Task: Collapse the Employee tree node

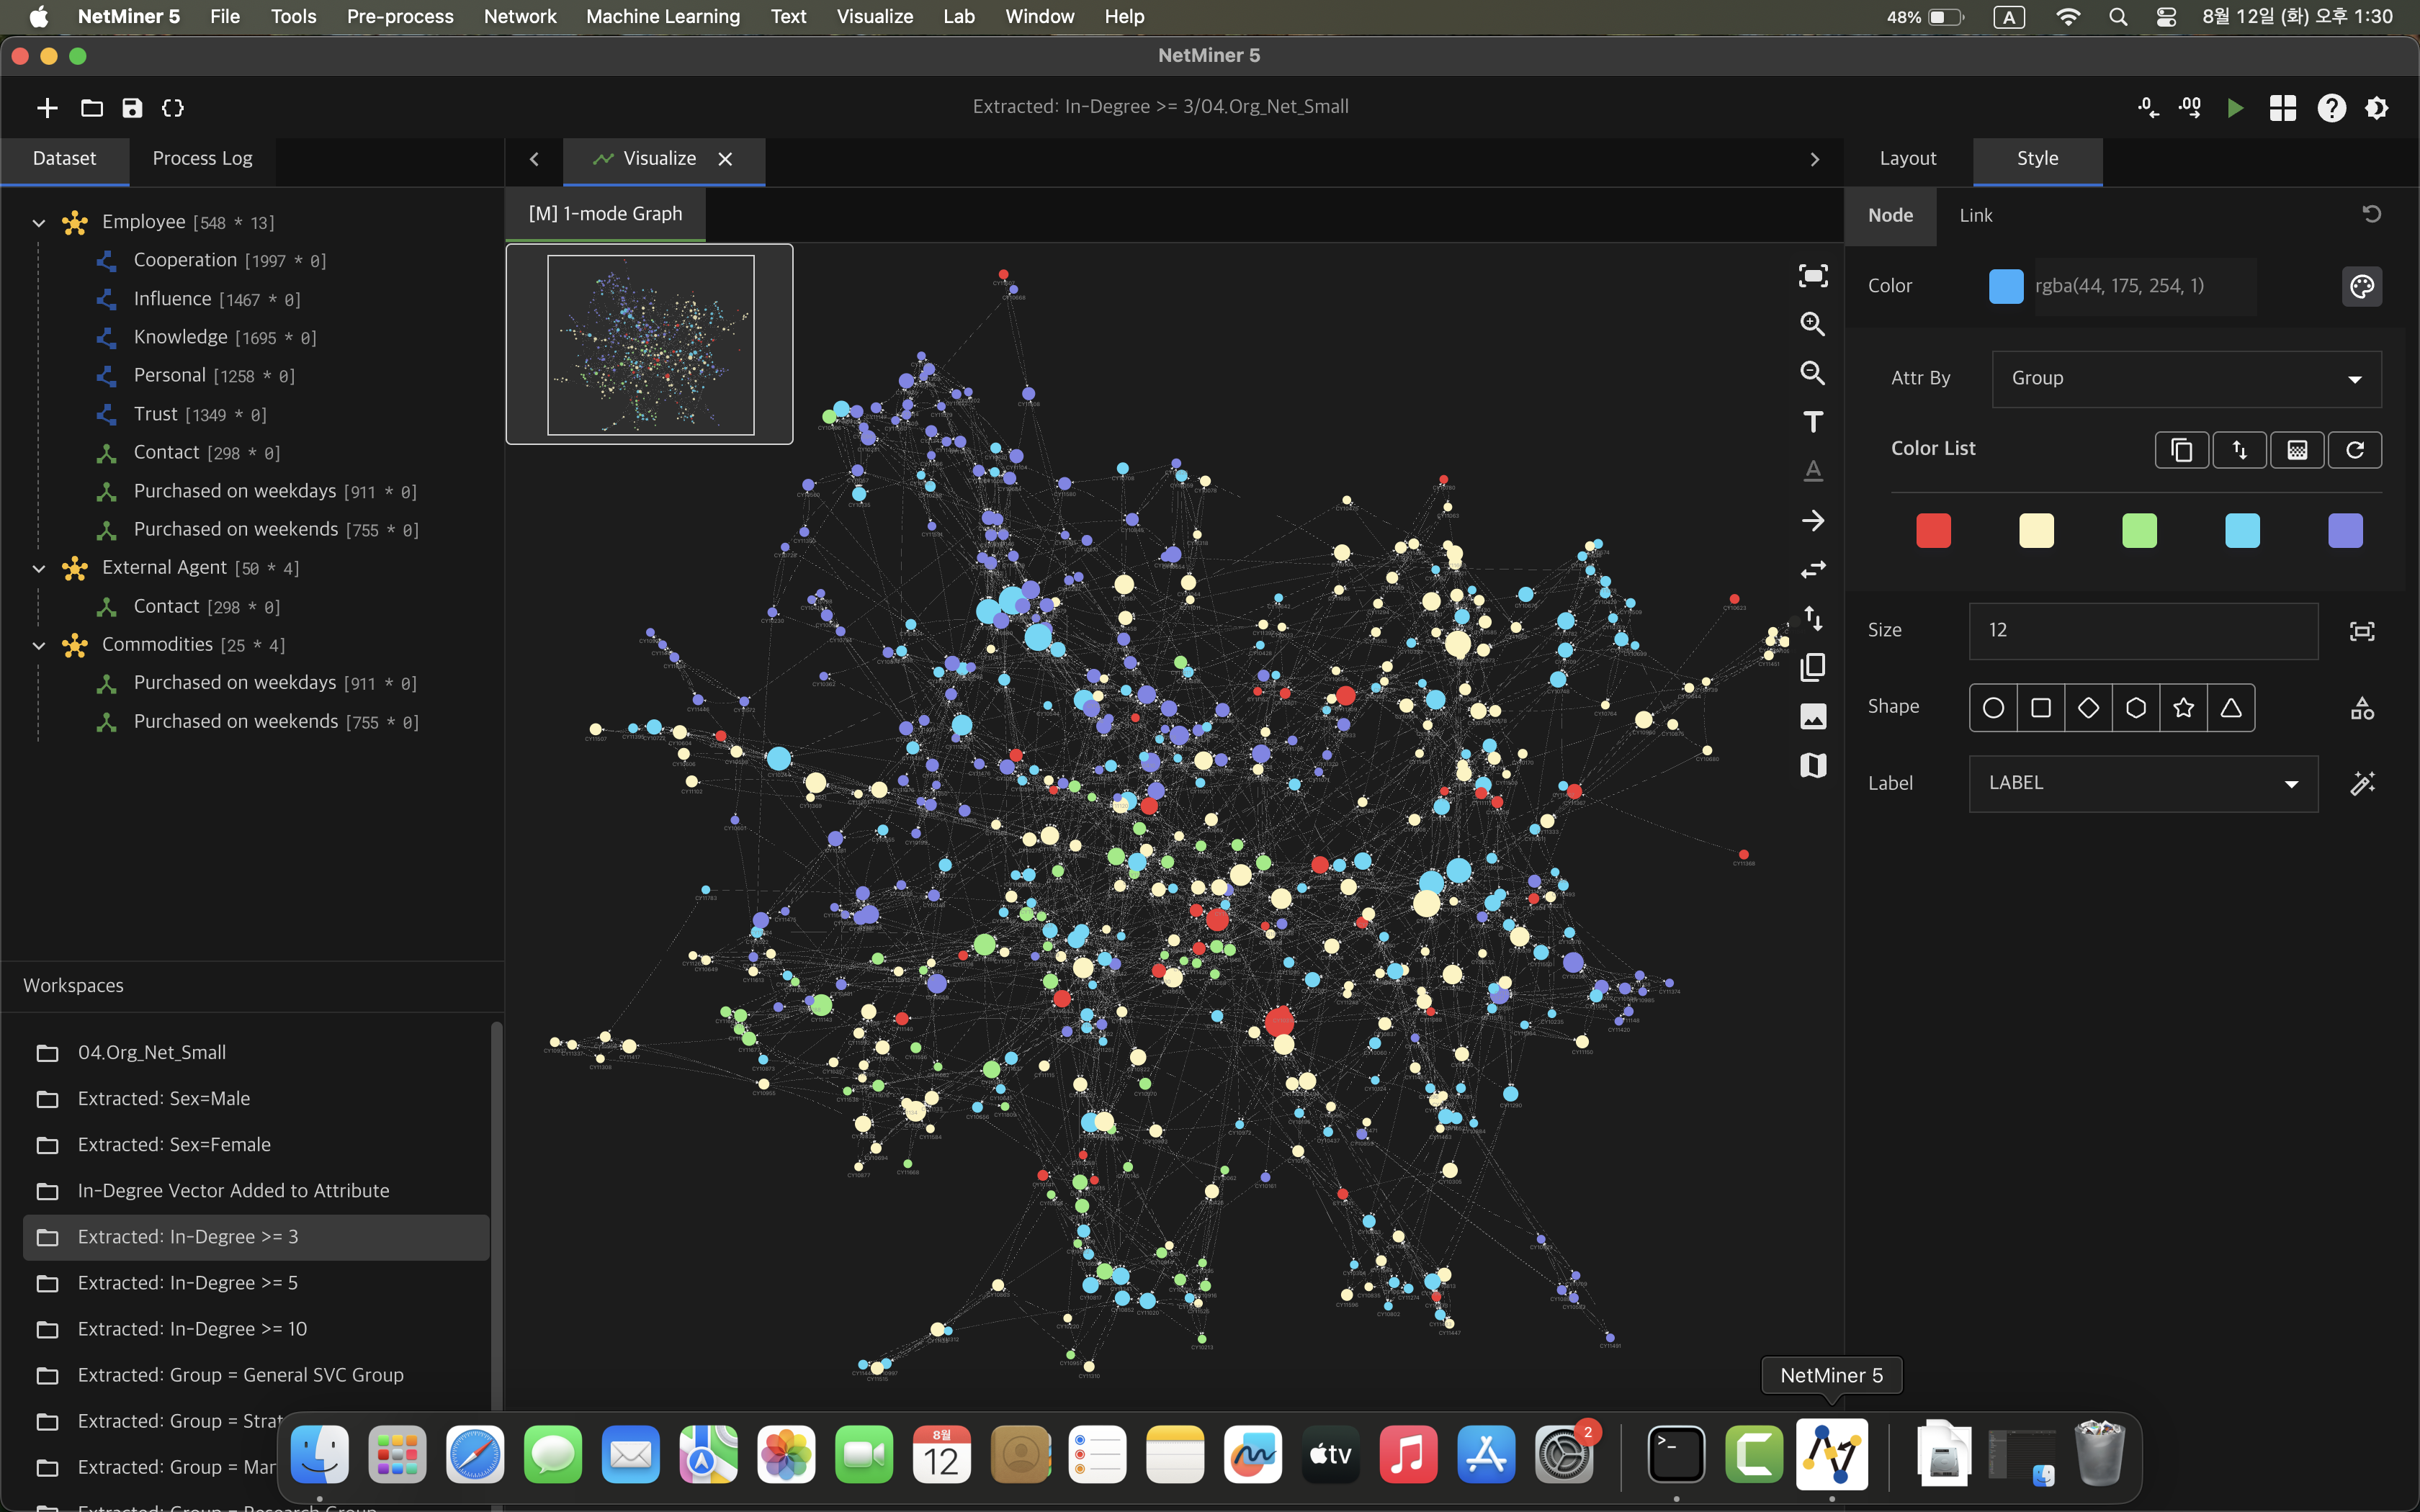Action: pos(39,222)
